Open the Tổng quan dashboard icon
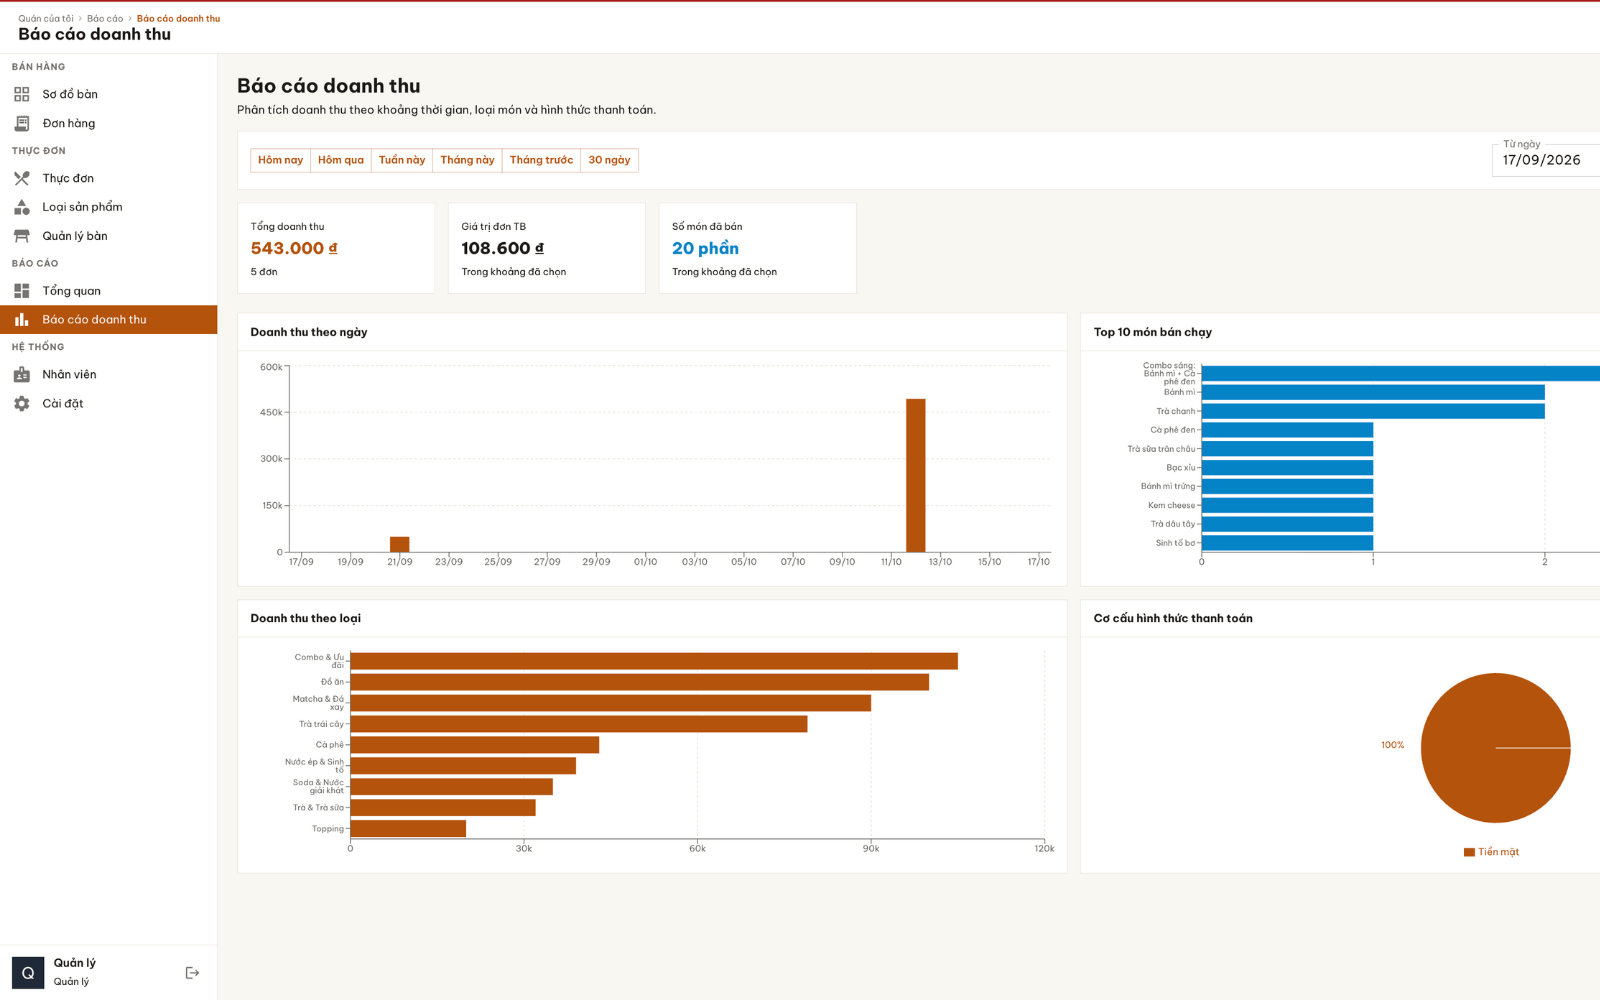This screenshot has width=1600, height=1000. pos(22,291)
